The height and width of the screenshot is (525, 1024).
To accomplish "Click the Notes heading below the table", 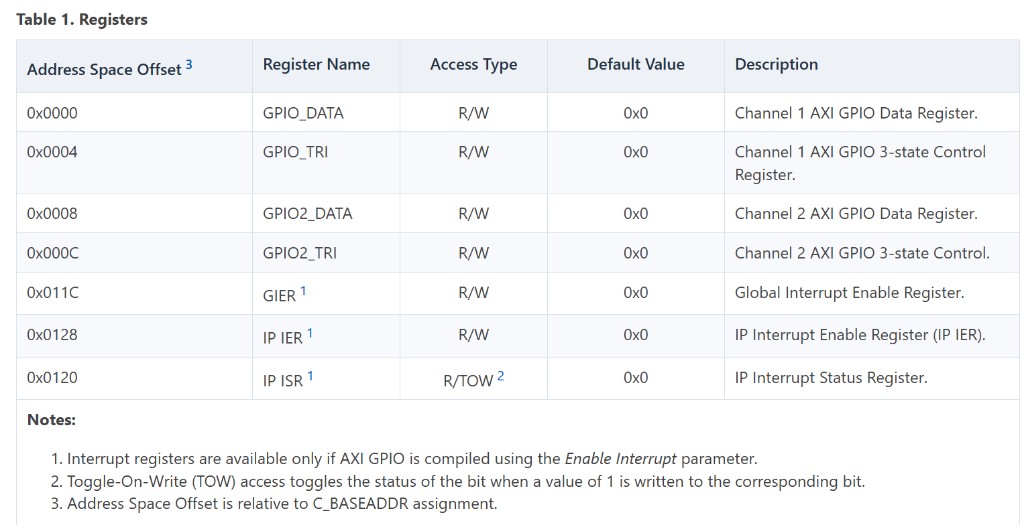I will [51, 420].
